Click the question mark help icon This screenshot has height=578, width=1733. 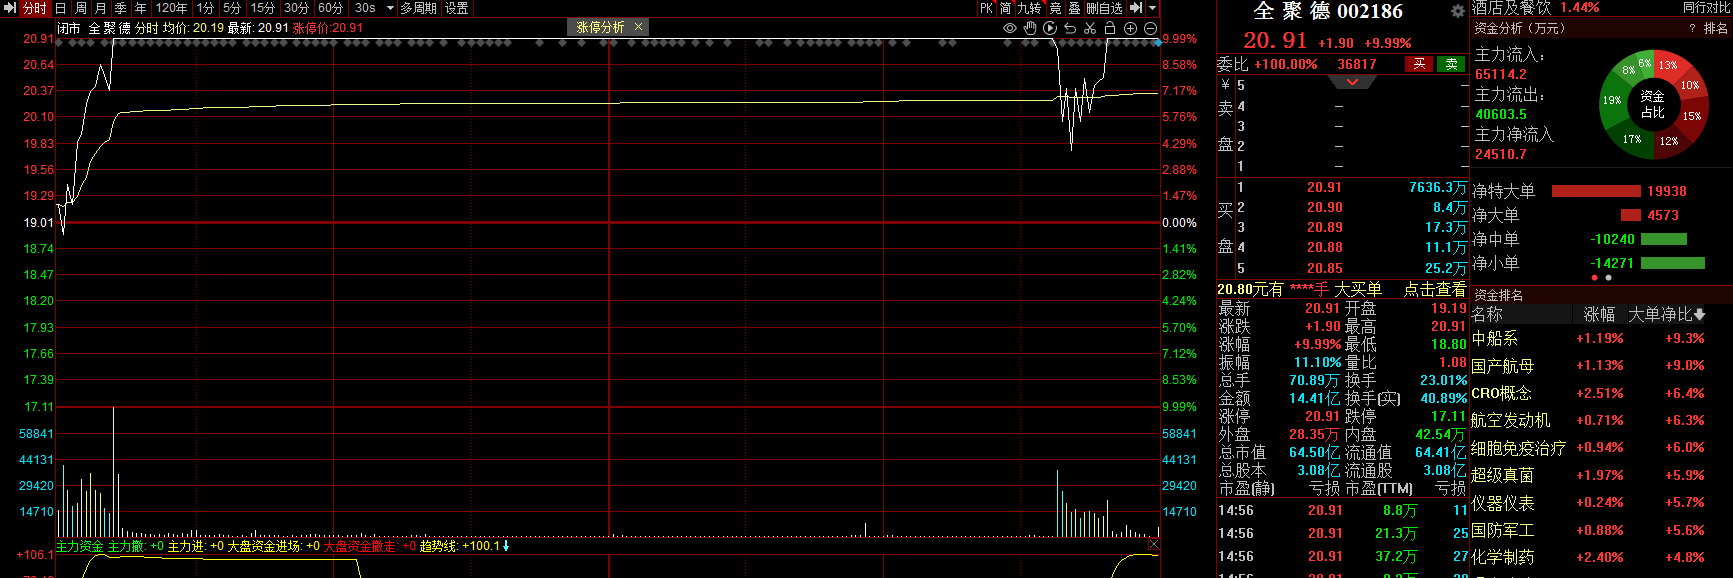(x=1692, y=28)
